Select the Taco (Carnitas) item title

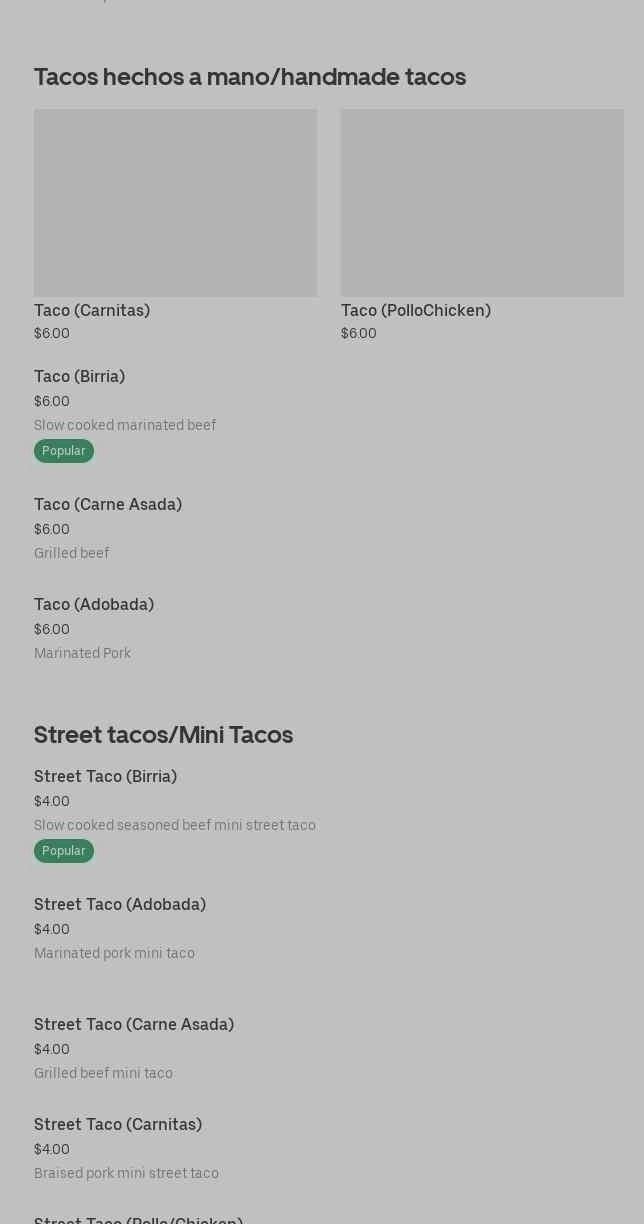(92, 311)
